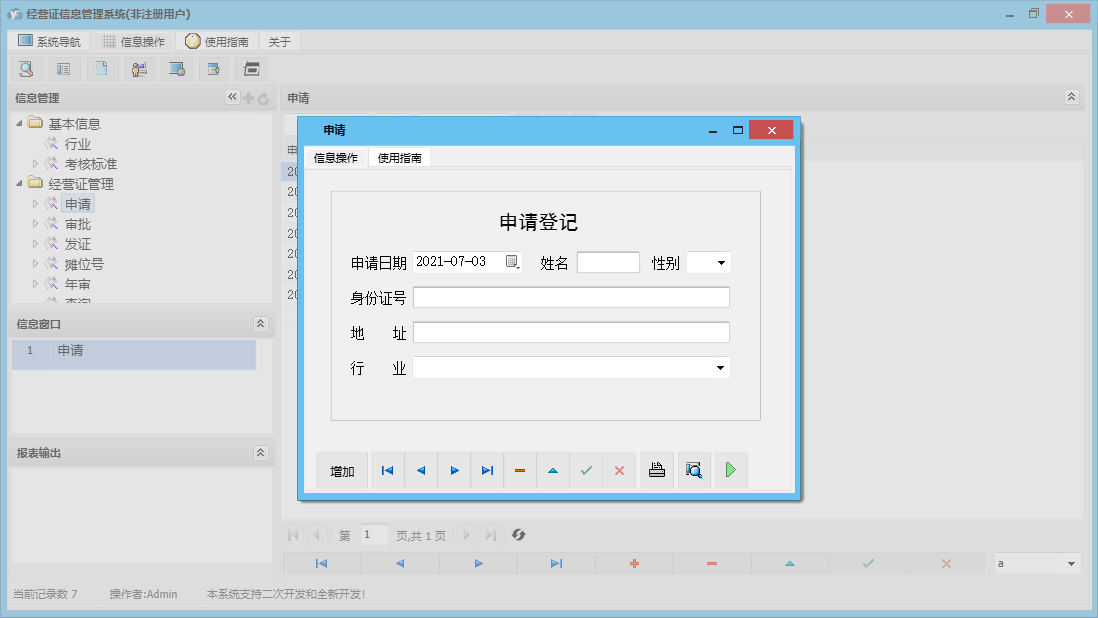The height and width of the screenshot is (618, 1098).
Task: Open the 申请日期 date picker
Action: coord(513,261)
